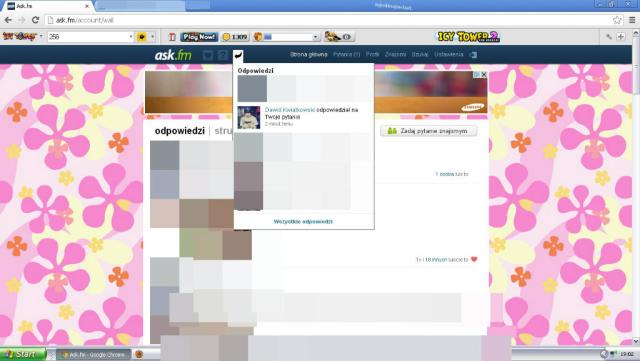Click the plus icon in the toolbar
640x361 pixels.
[621, 37]
